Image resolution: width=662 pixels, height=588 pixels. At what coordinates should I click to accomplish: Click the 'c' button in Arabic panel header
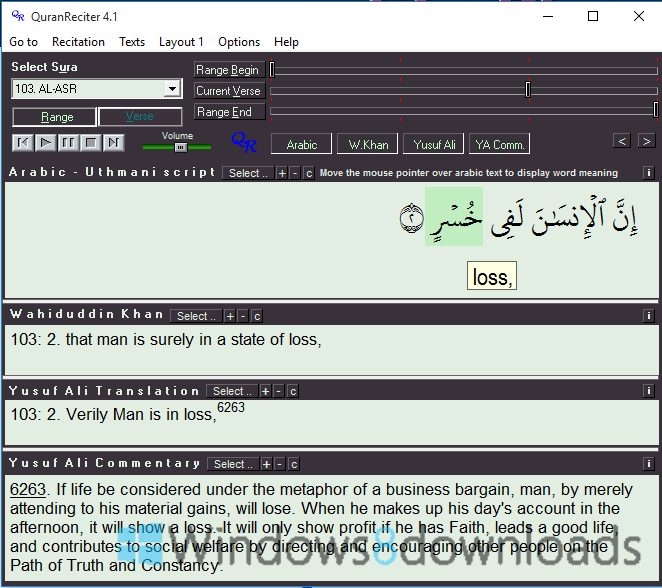click(x=309, y=173)
